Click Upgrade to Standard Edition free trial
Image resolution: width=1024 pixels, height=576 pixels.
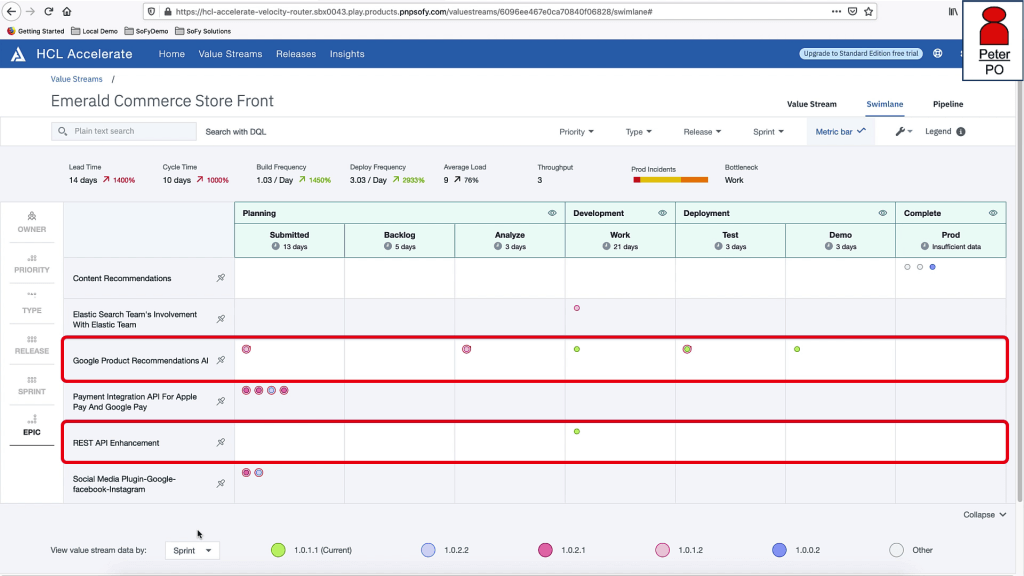click(x=860, y=54)
